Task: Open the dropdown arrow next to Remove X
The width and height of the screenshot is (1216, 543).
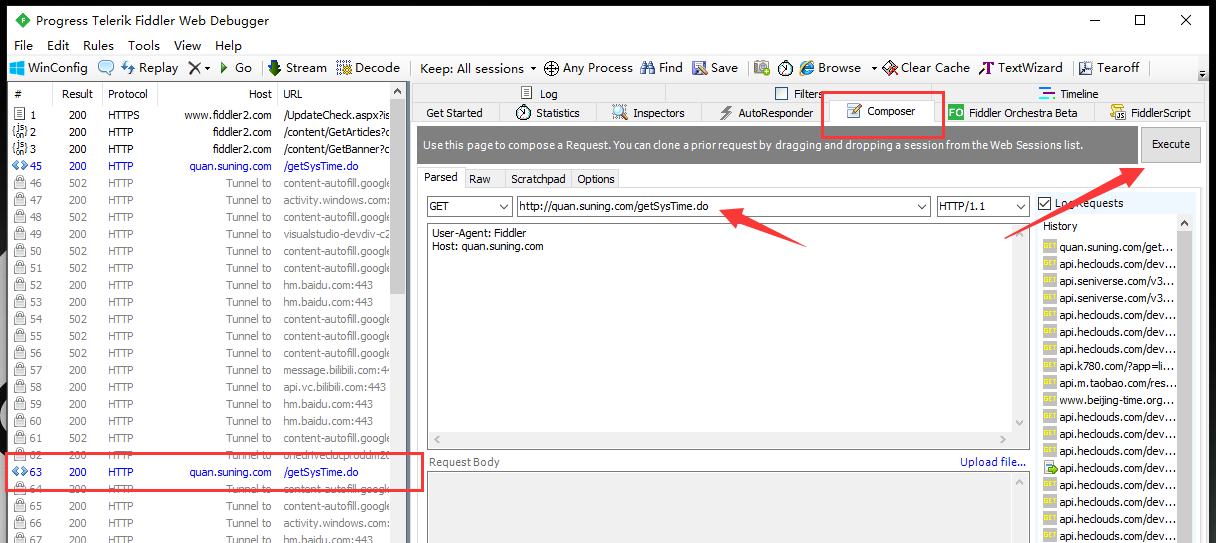Action: point(207,68)
